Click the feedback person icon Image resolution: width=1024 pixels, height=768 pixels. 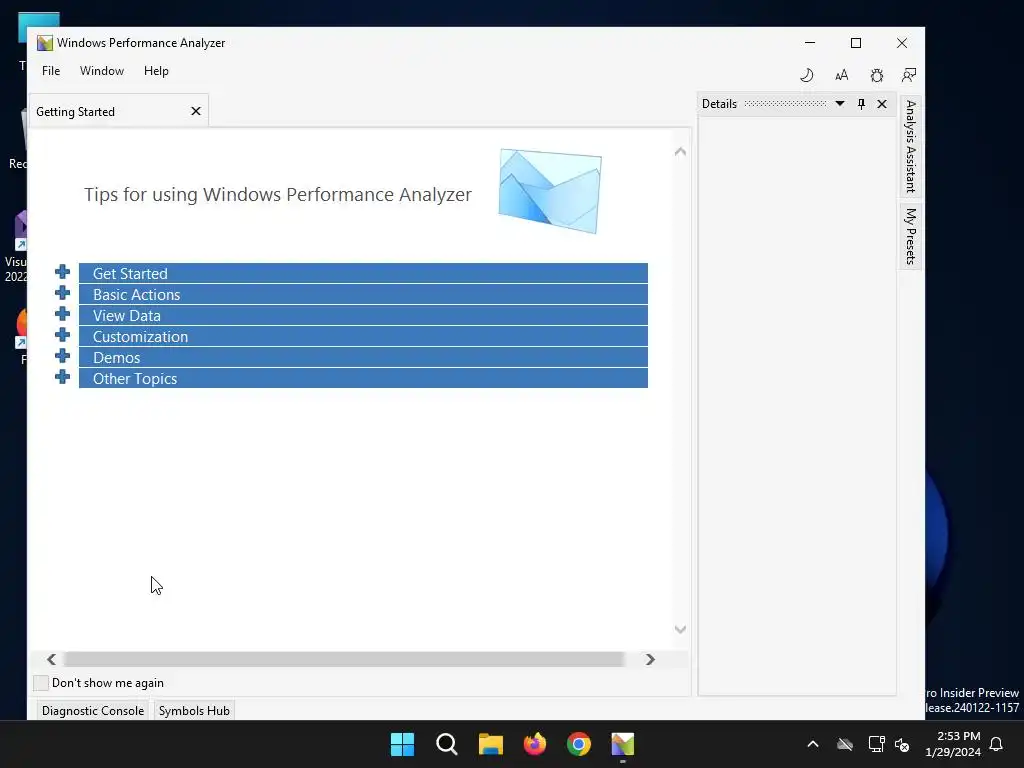pyautogui.click(x=908, y=75)
